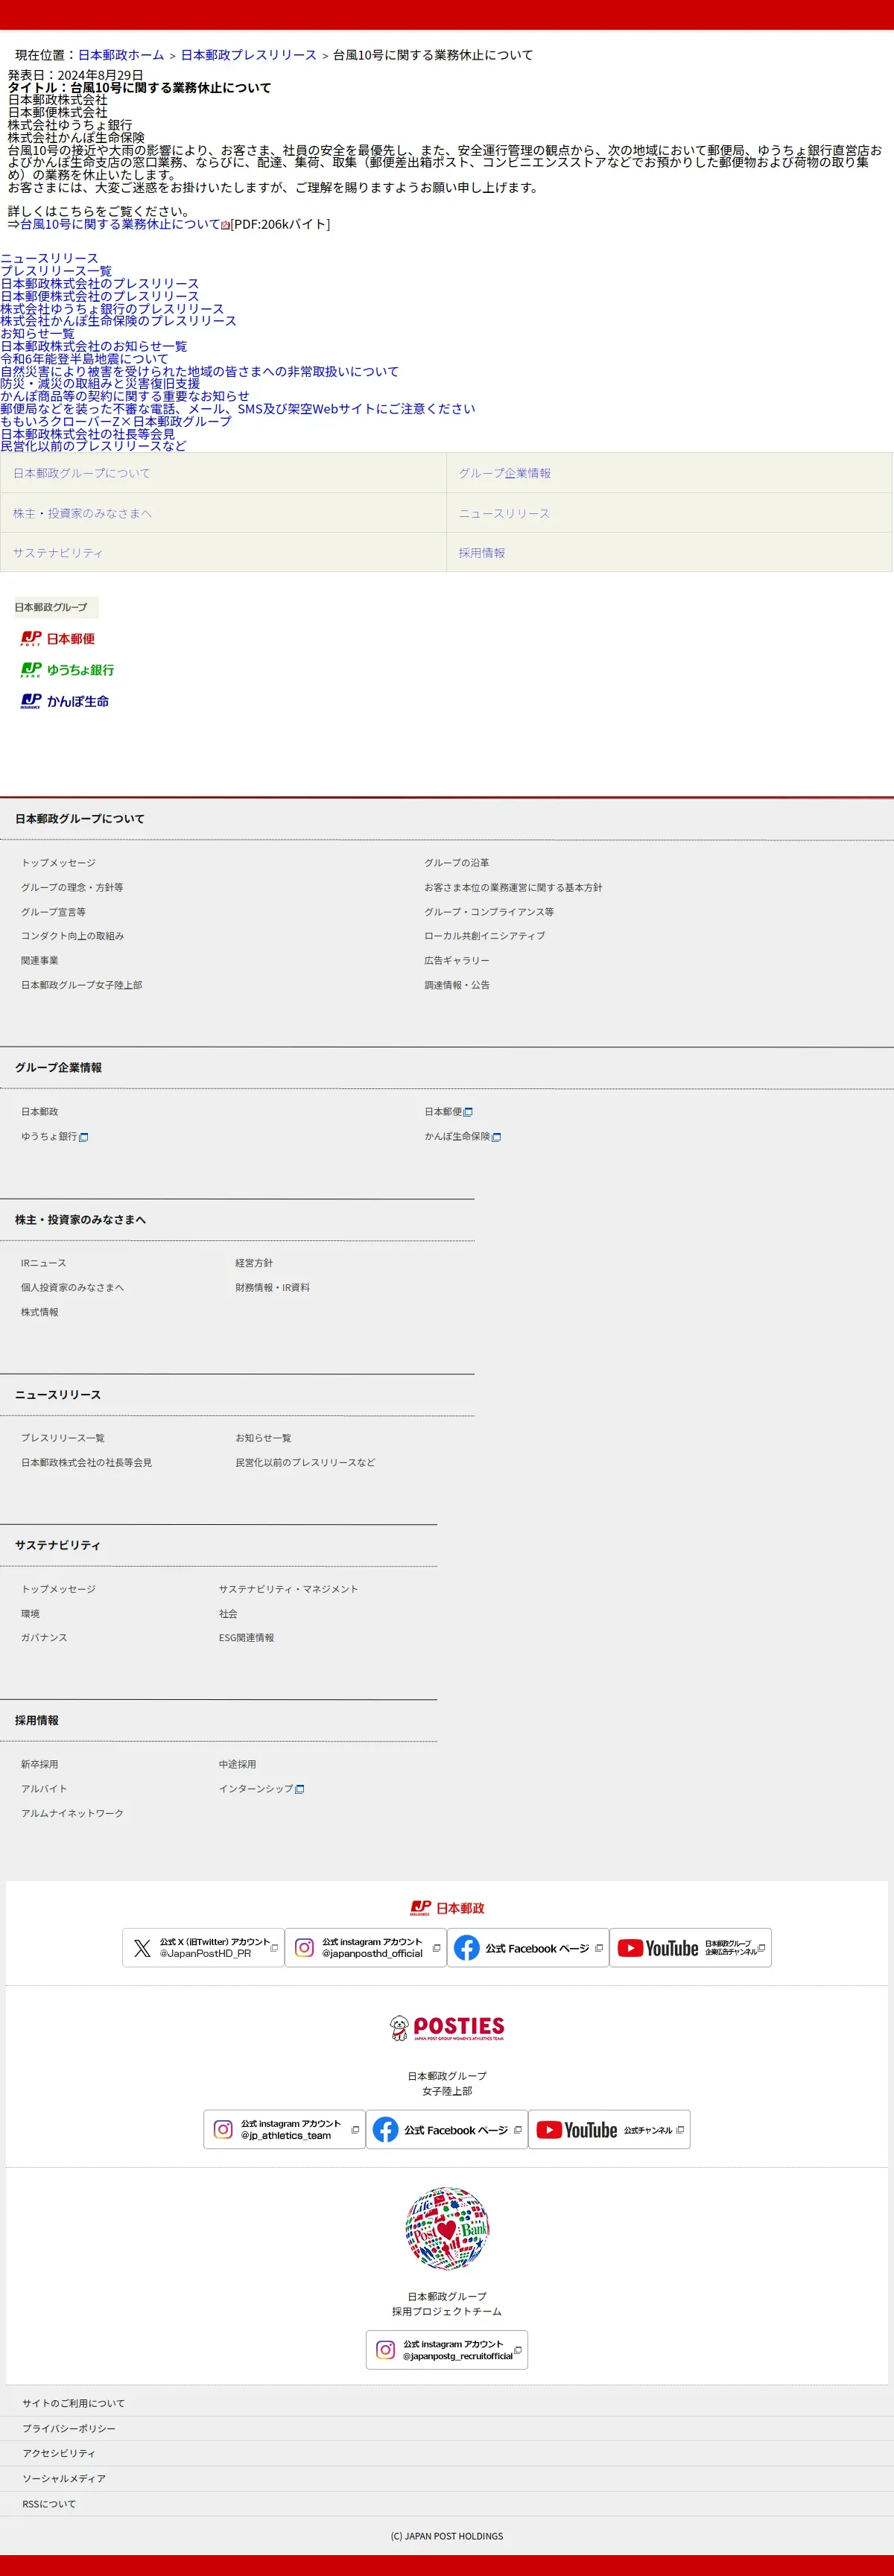Open the ゆうちょ銀行 logo link
Image resolution: width=894 pixels, height=2576 pixels.
pyautogui.click(x=67, y=669)
